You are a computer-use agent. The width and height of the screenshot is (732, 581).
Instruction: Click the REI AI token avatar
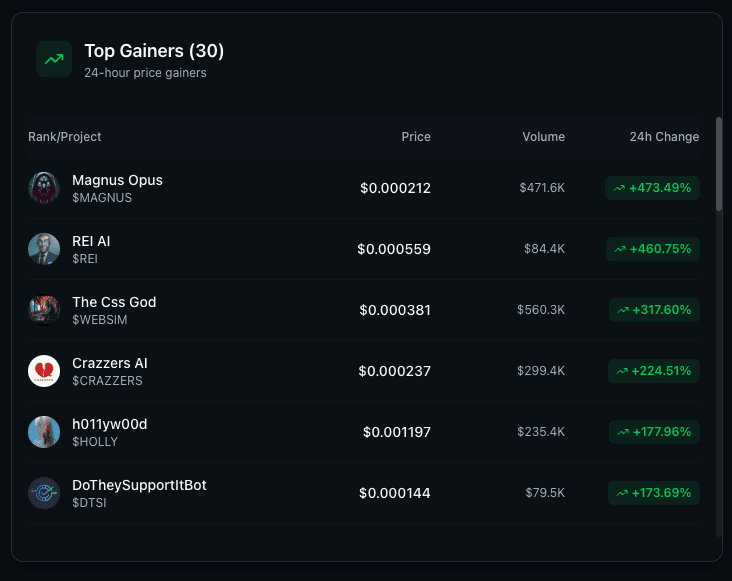(x=44, y=249)
